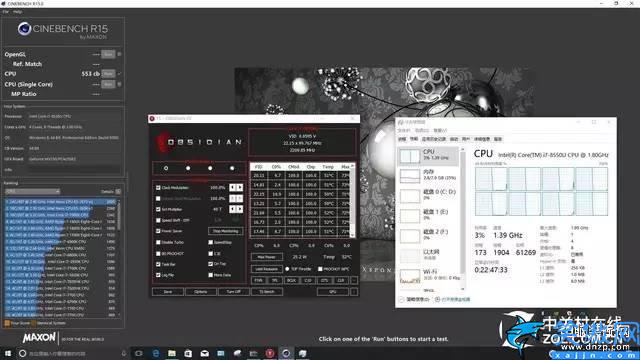Switch to the Cinebench taskbar icon
Viewport: 640px width, 360px height.
tap(286, 353)
